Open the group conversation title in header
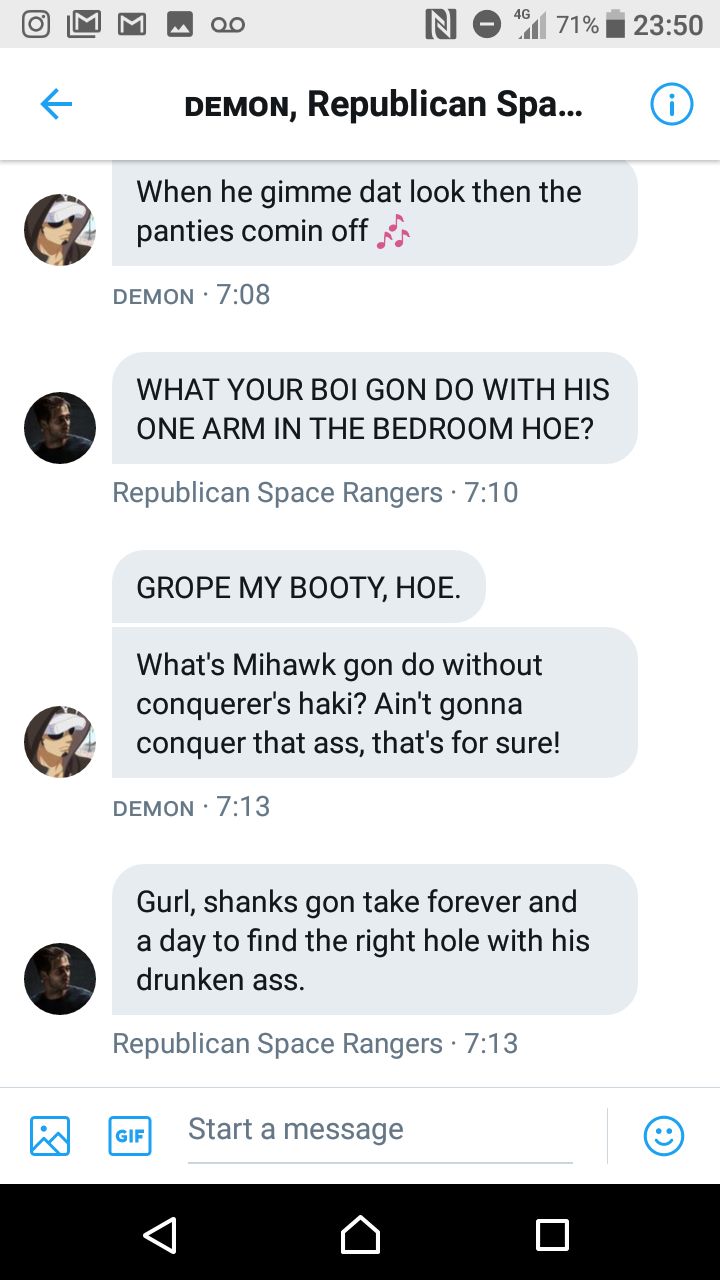Image resolution: width=720 pixels, height=1280 pixels. (x=383, y=104)
